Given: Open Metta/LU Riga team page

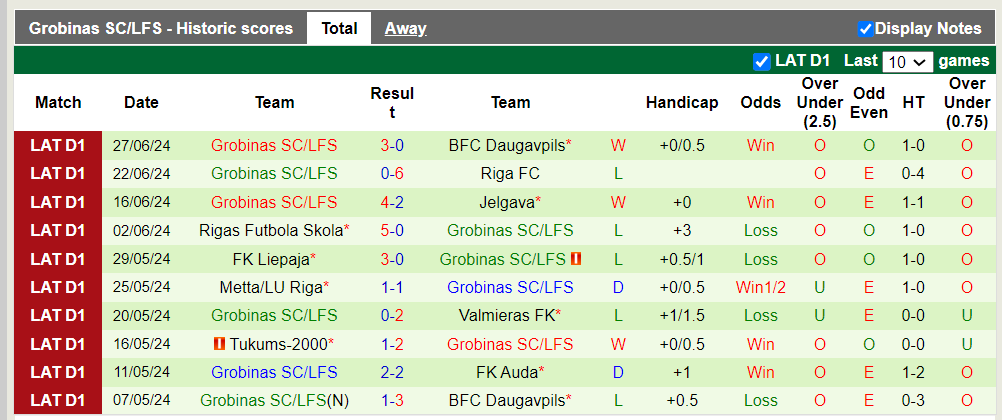Looking at the screenshot, I should coord(271,287).
